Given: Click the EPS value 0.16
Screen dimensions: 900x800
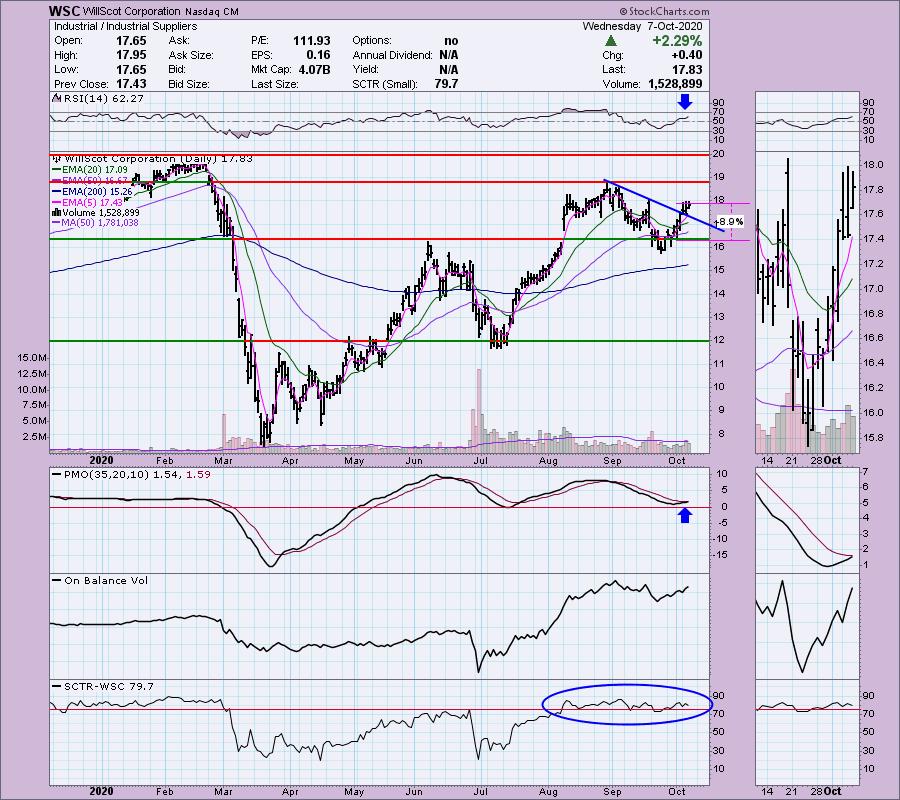Looking at the screenshot, I should 319,55.
